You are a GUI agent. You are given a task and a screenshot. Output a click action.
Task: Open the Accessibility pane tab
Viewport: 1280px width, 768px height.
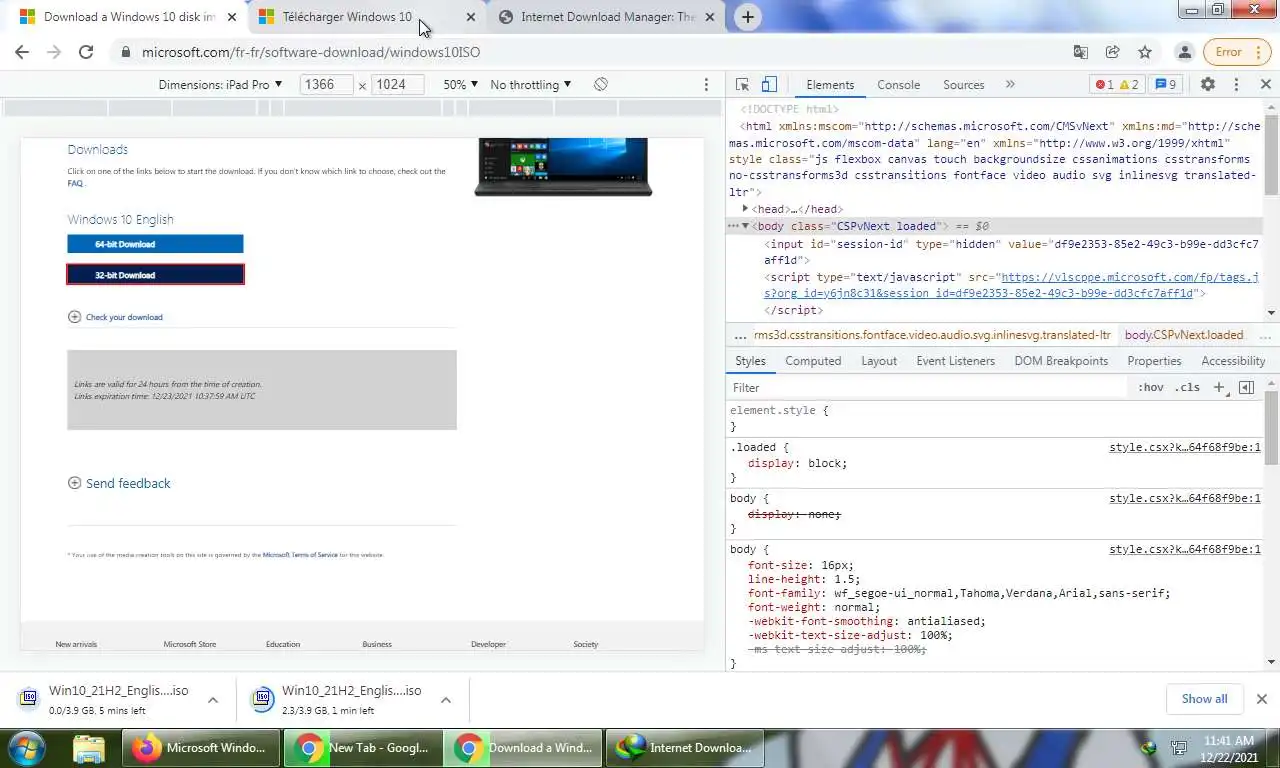[x=1233, y=361]
